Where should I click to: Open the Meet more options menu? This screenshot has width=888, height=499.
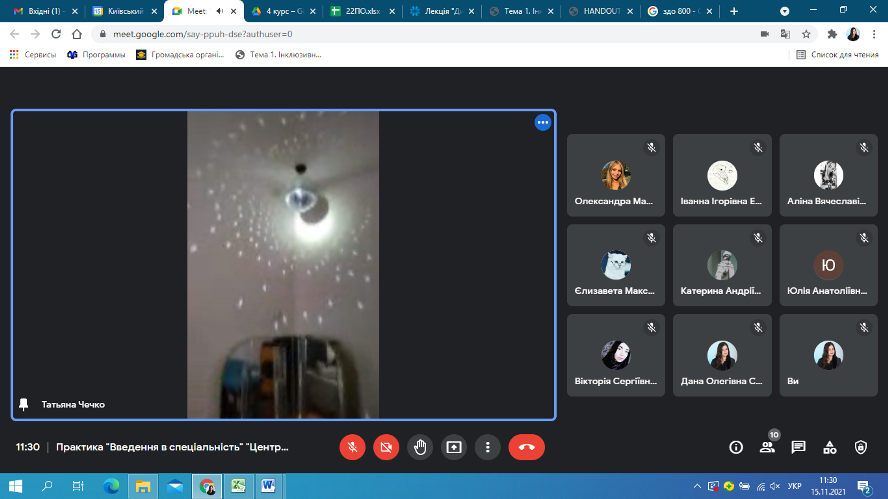[x=488, y=447]
